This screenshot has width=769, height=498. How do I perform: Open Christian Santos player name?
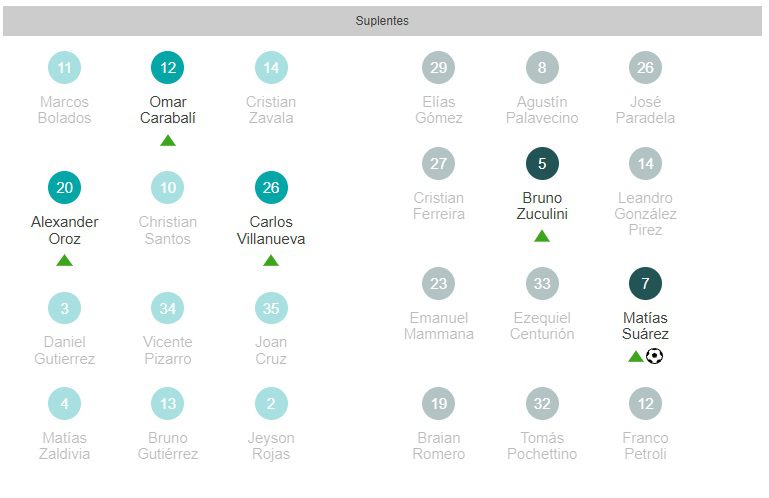(x=168, y=230)
